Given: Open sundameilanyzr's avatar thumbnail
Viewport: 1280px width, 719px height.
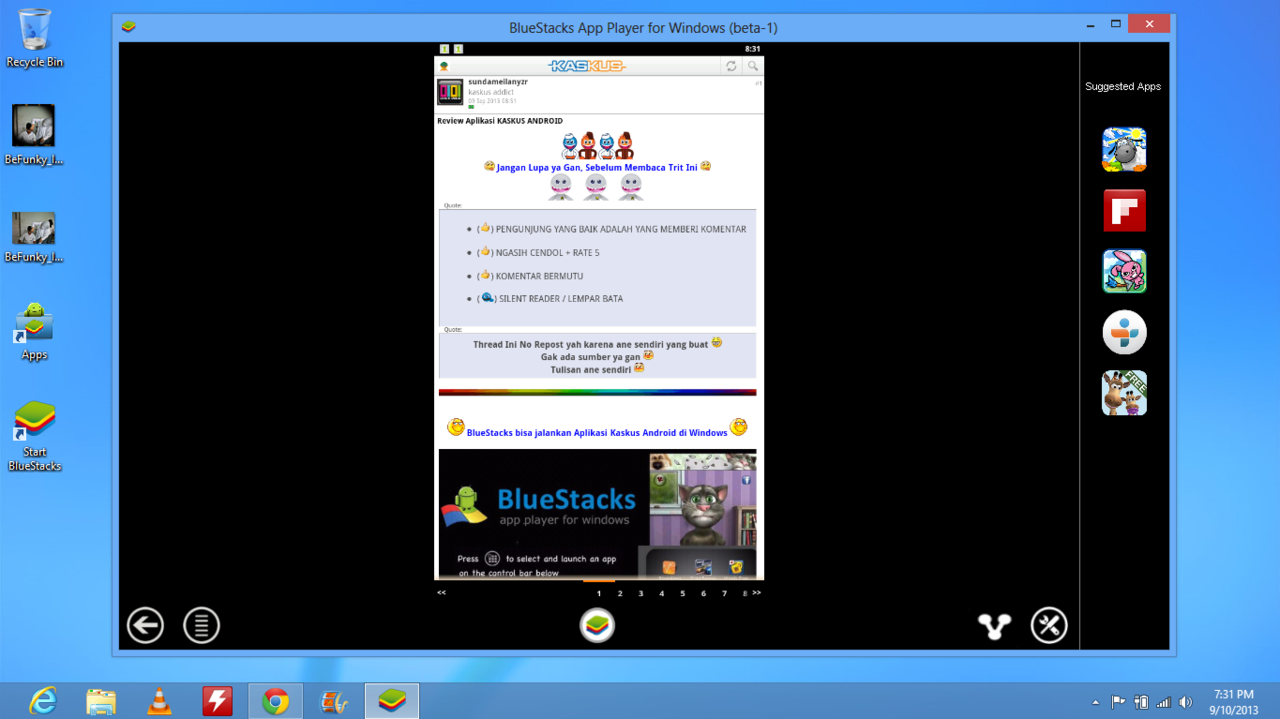Looking at the screenshot, I should pyautogui.click(x=450, y=92).
